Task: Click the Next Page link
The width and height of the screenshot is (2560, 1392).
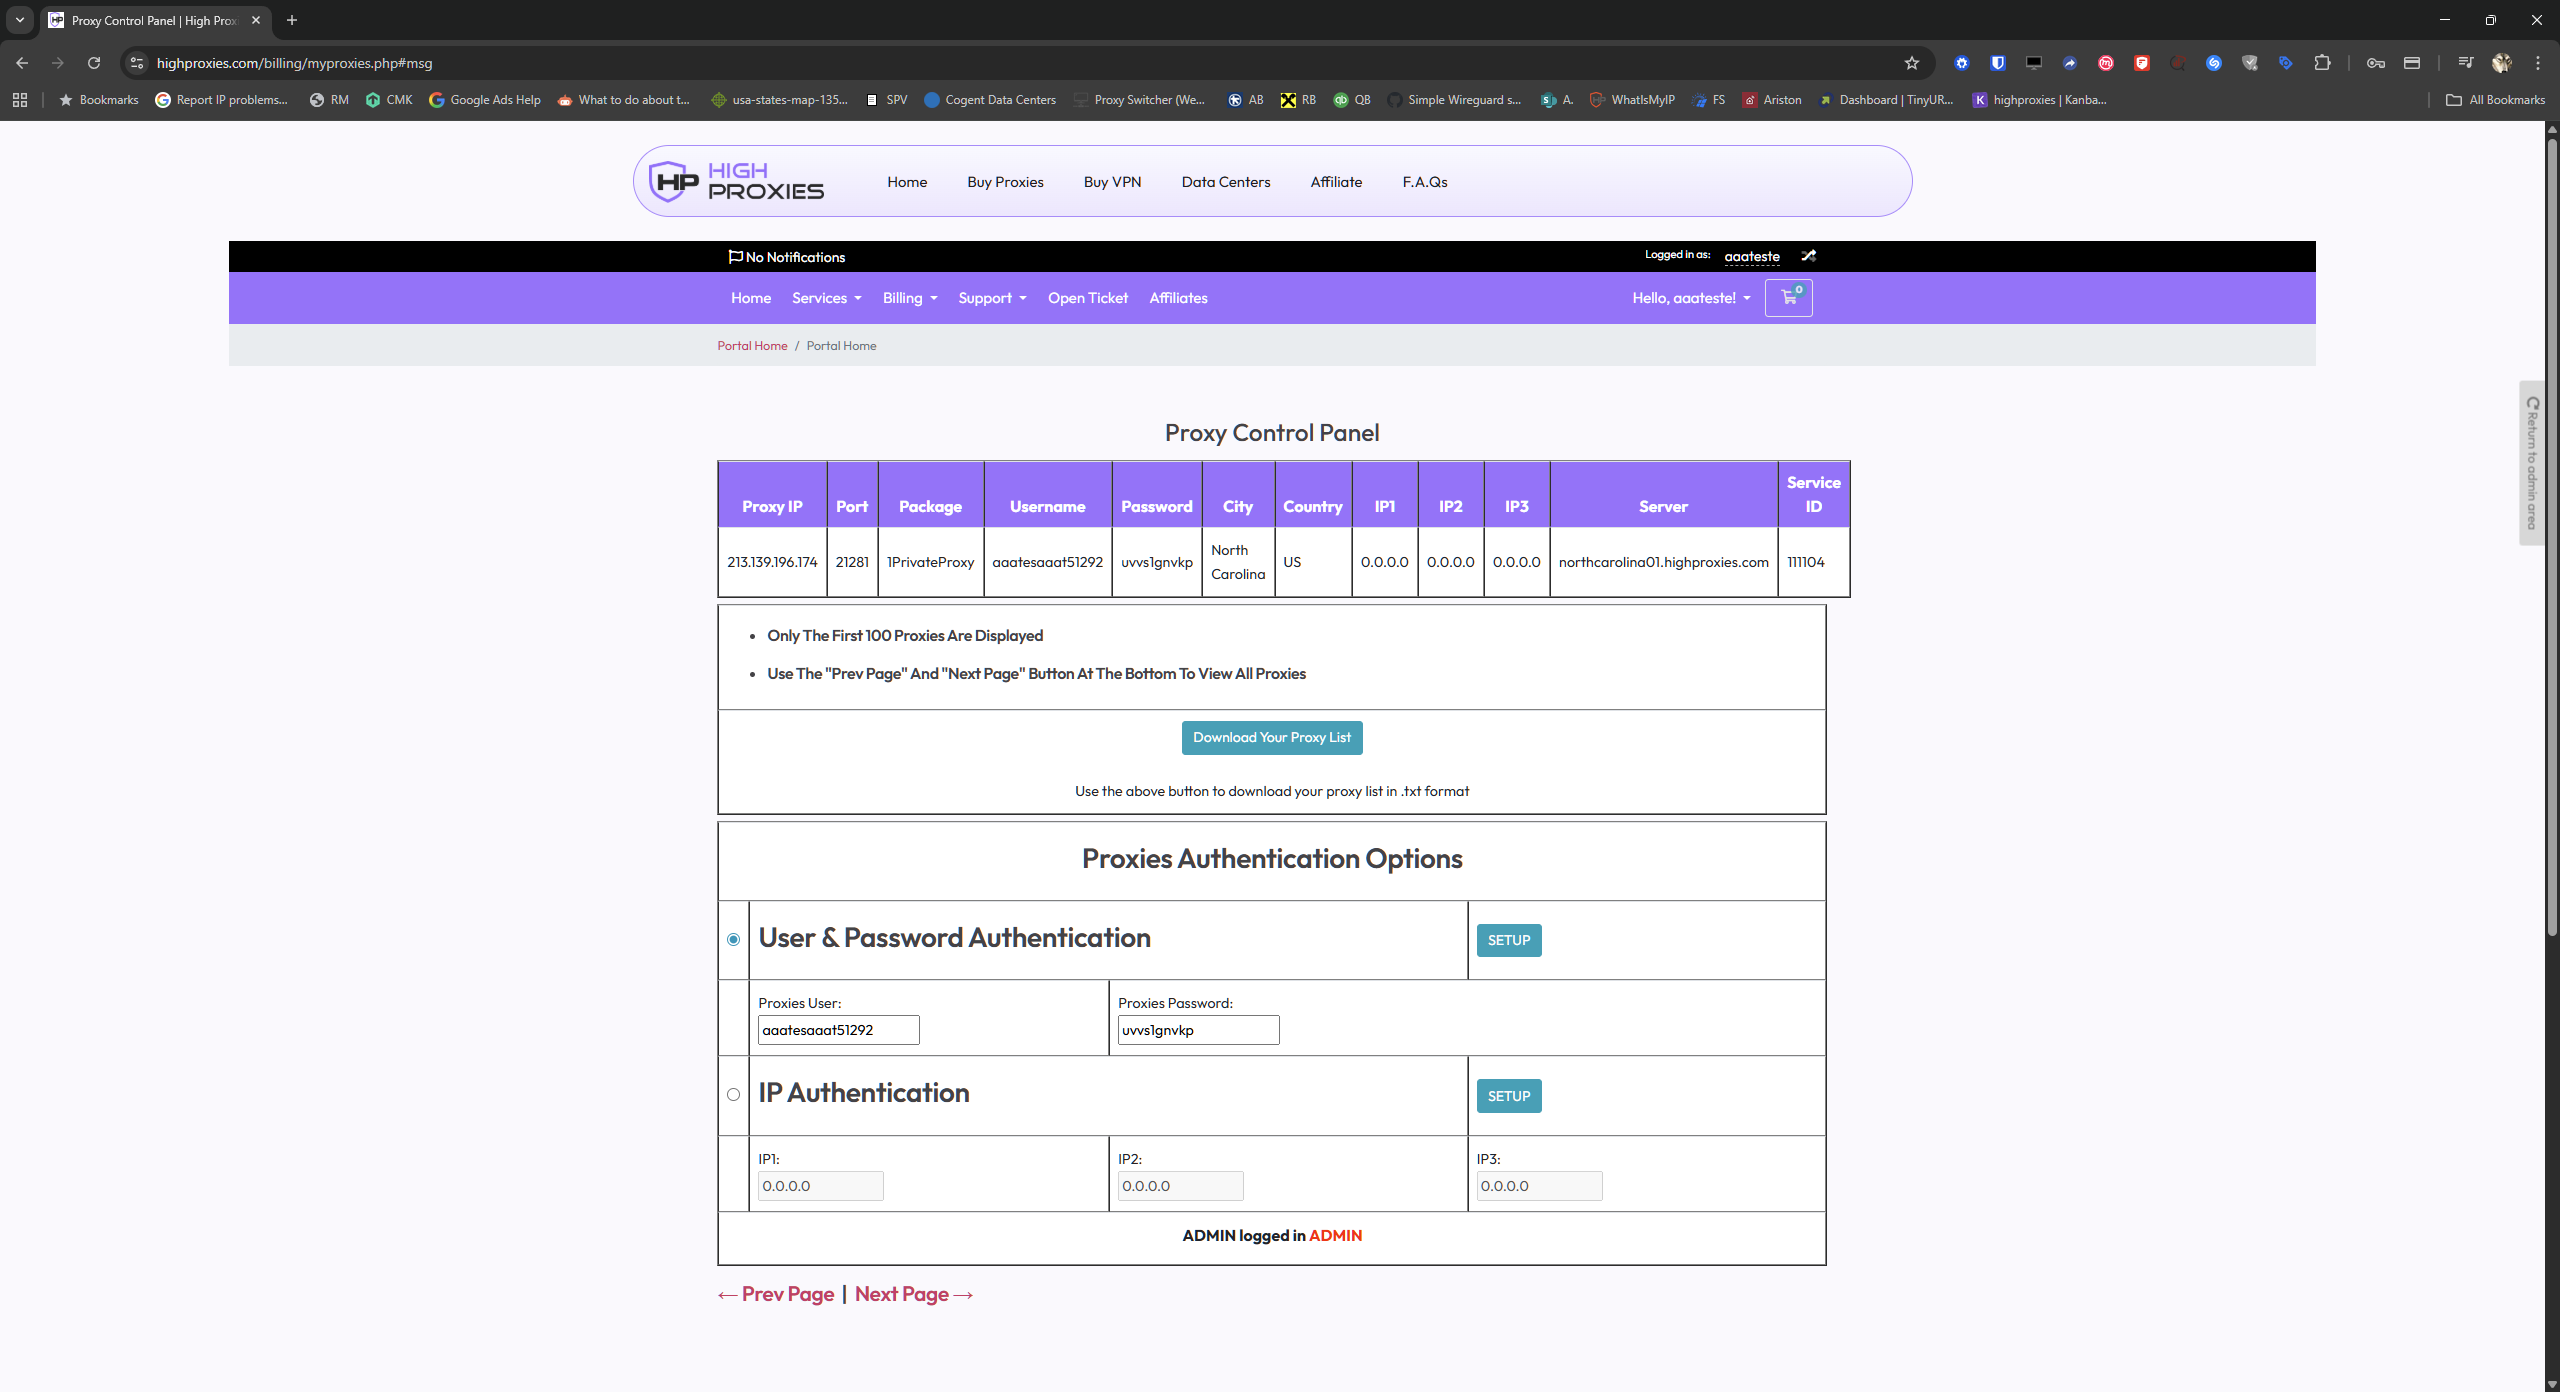Action: [x=912, y=1294]
